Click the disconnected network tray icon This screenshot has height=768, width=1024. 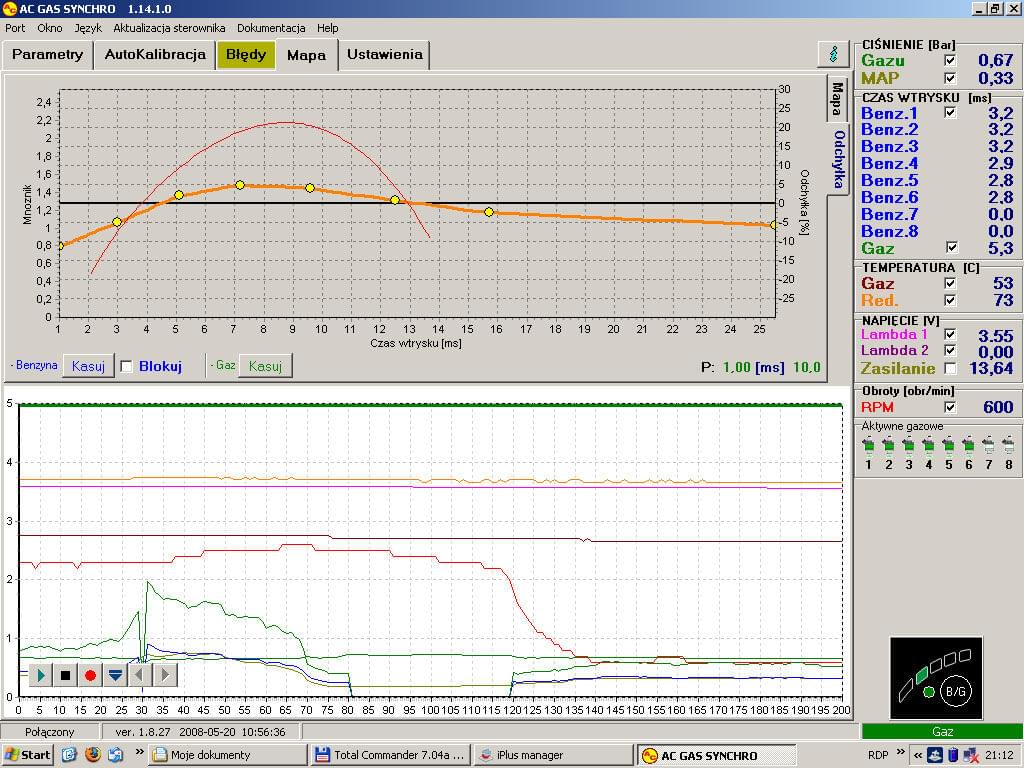pyautogui.click(x=971, y=756)
